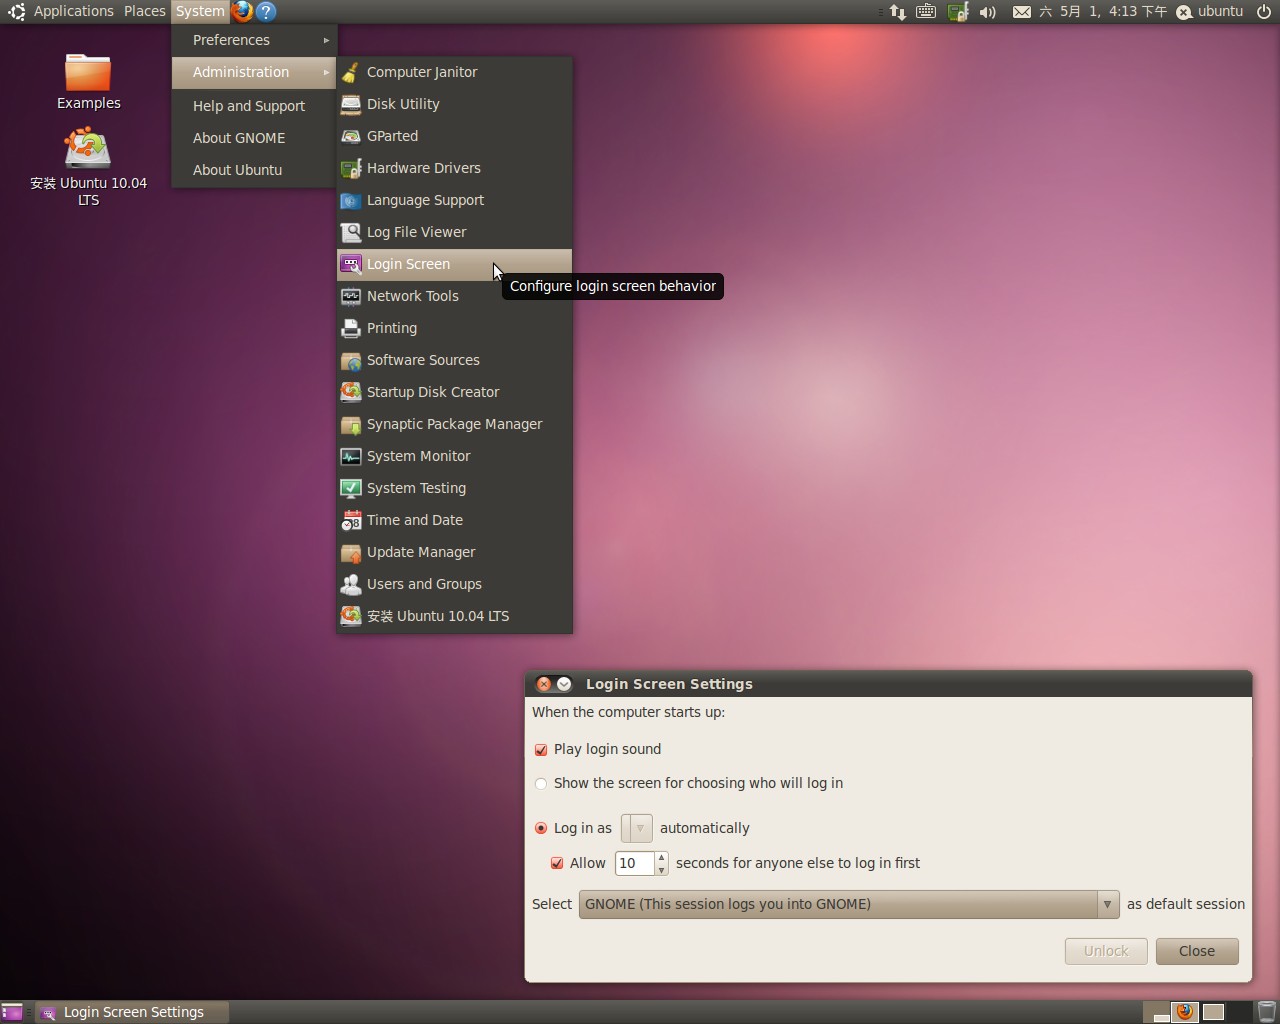Viewport: 1280px width, 1024px height.
Task: Click the Network Tools icon
Action: (x=350, y=296)
